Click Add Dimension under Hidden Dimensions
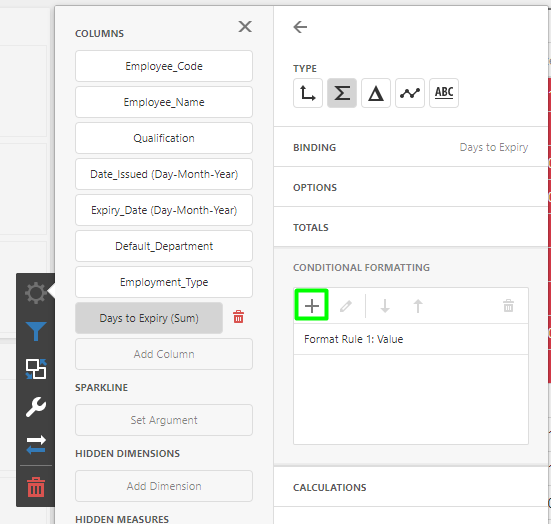This screenshot has height=524, width=551. pos(164,486)
